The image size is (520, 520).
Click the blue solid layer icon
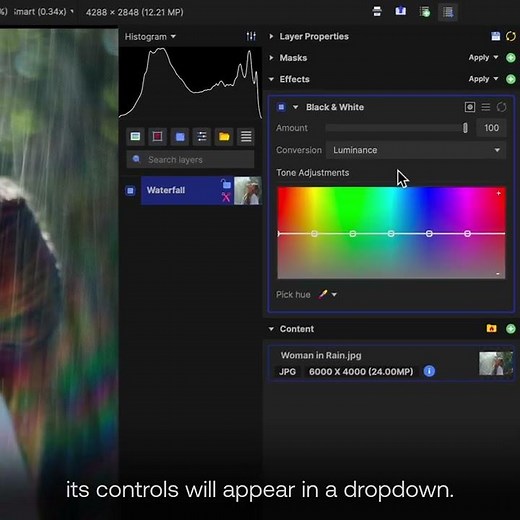pos(180,136)
